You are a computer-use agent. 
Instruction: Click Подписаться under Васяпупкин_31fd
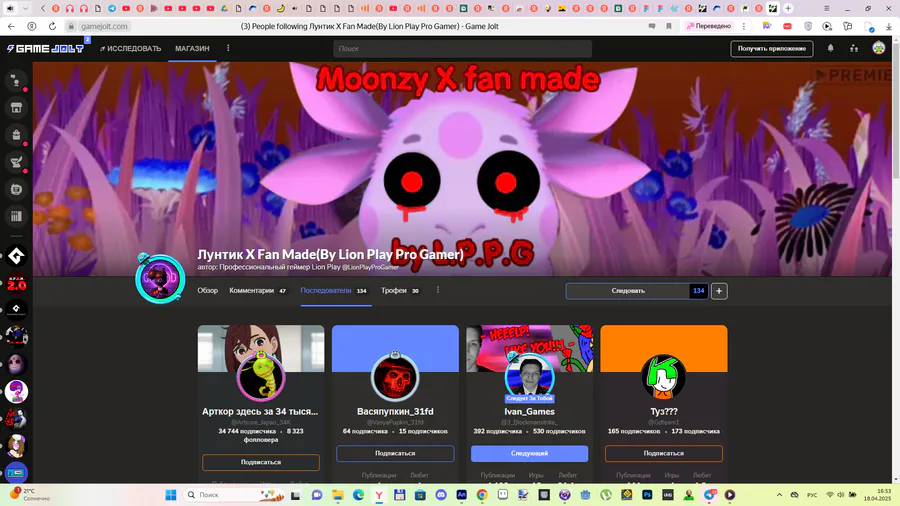pyautogui.click(x=395, y=453)
